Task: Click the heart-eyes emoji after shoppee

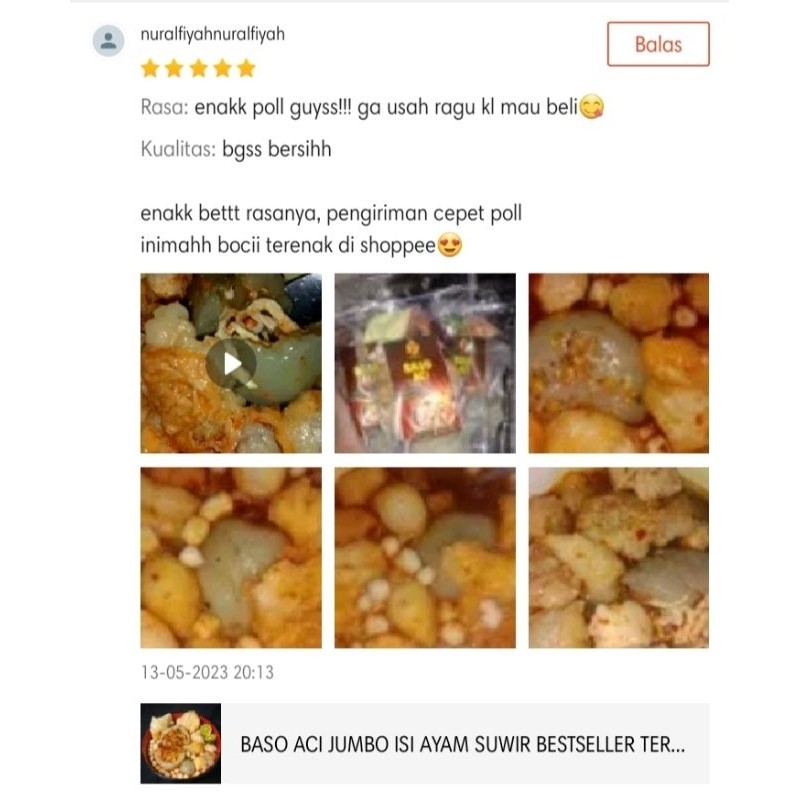Action: point(450,245)
